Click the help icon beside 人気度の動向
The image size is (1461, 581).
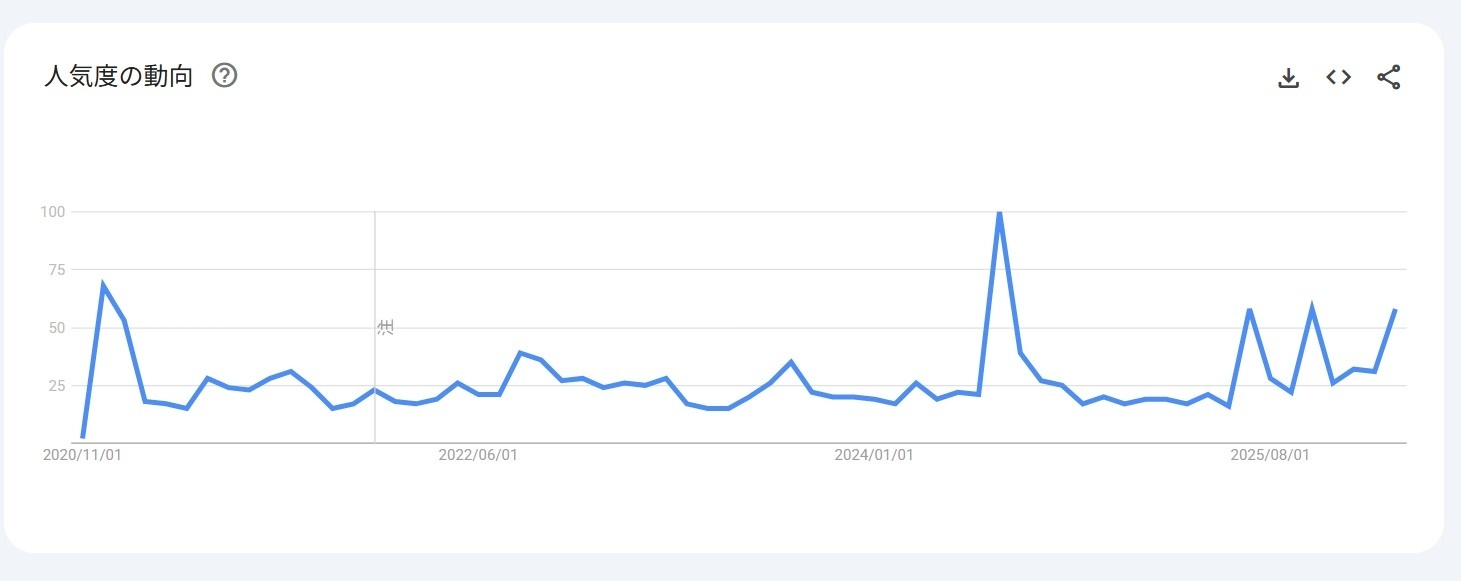pos(225,76)
